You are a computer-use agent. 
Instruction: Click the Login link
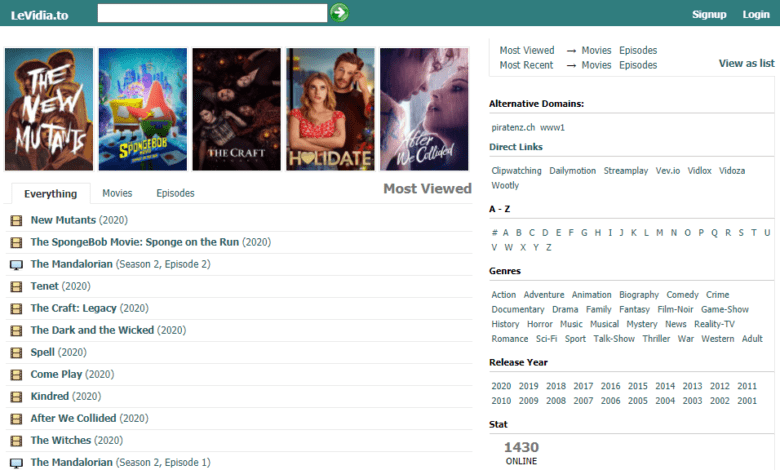pyautogui.click(x=756, y=14)
